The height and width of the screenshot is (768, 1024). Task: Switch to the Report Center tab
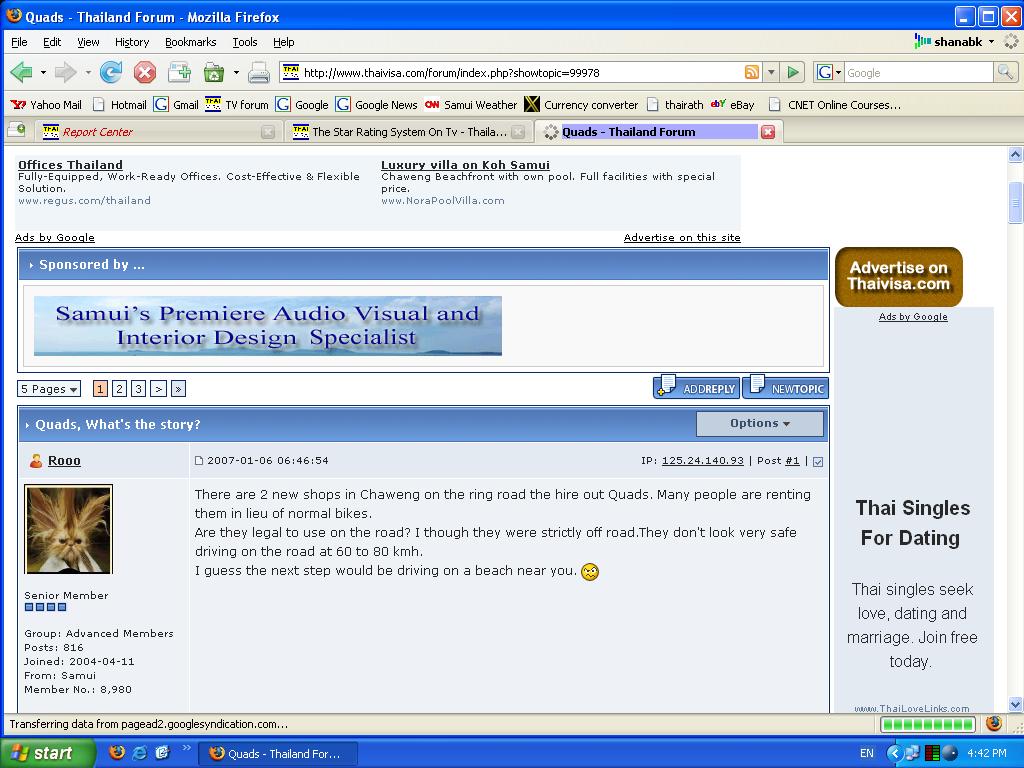157,131
